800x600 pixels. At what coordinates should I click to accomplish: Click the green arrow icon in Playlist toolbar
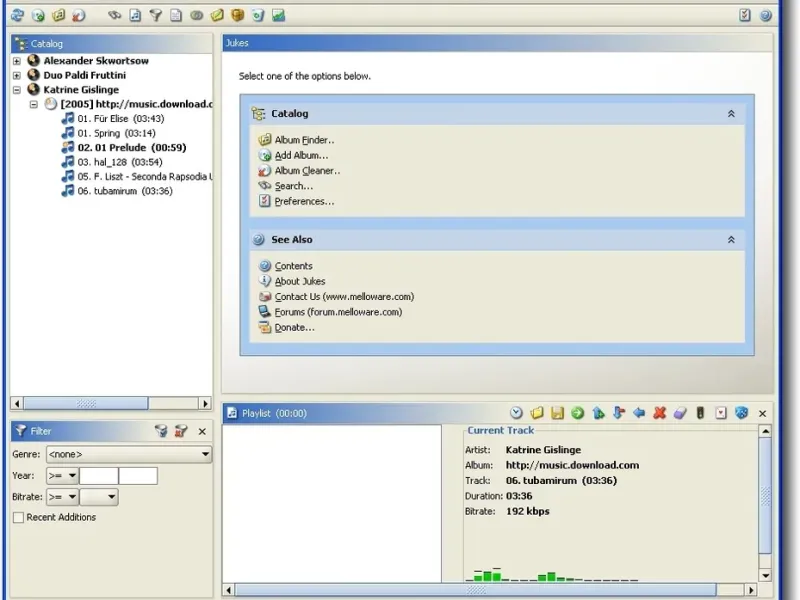(x=578, y=413)
